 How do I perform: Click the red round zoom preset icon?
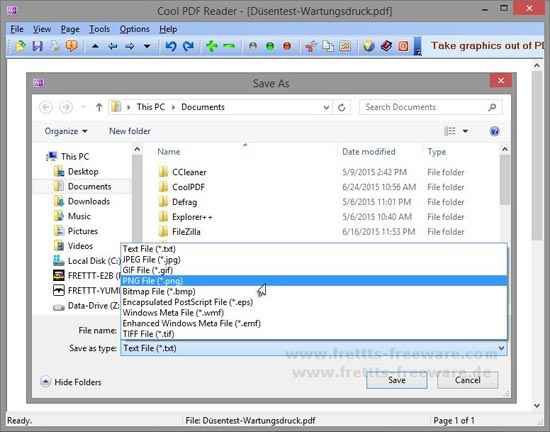[x=287, y=46]
